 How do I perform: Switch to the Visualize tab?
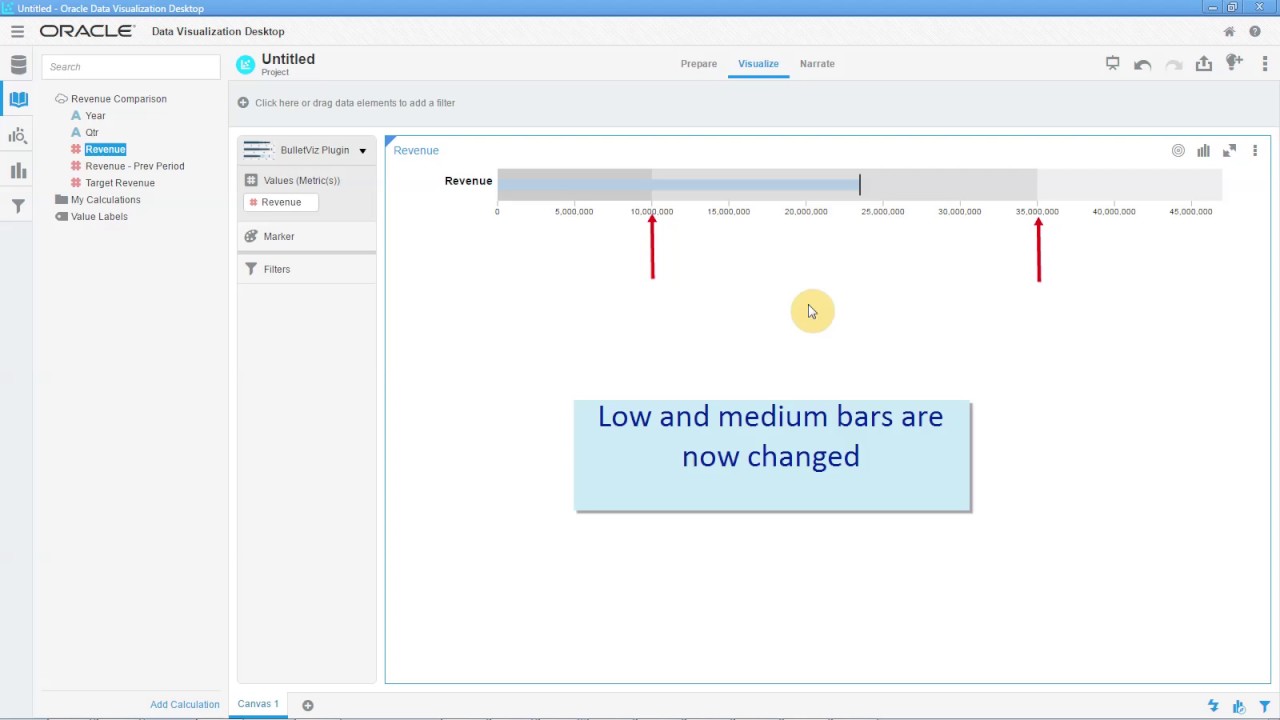[x=758, y=64]
